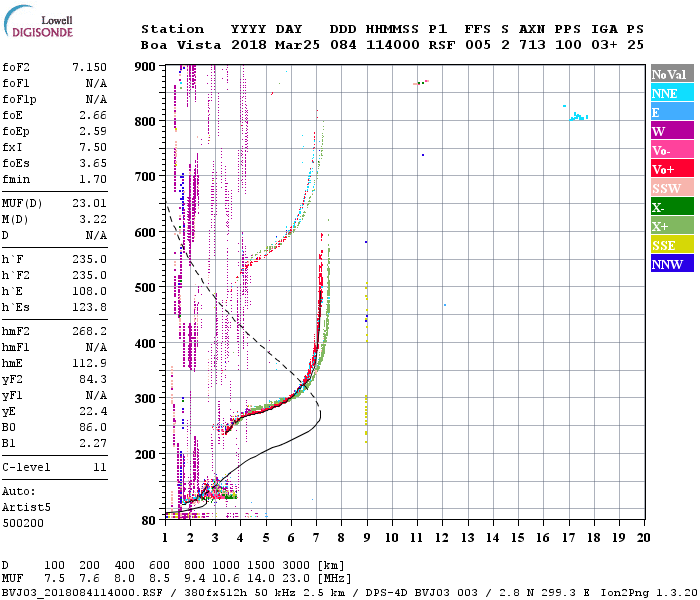The height and width of the screenshot is (600, 700).
Task: Click the hmF2 value 268.2
Action: (x=89, y=331)
